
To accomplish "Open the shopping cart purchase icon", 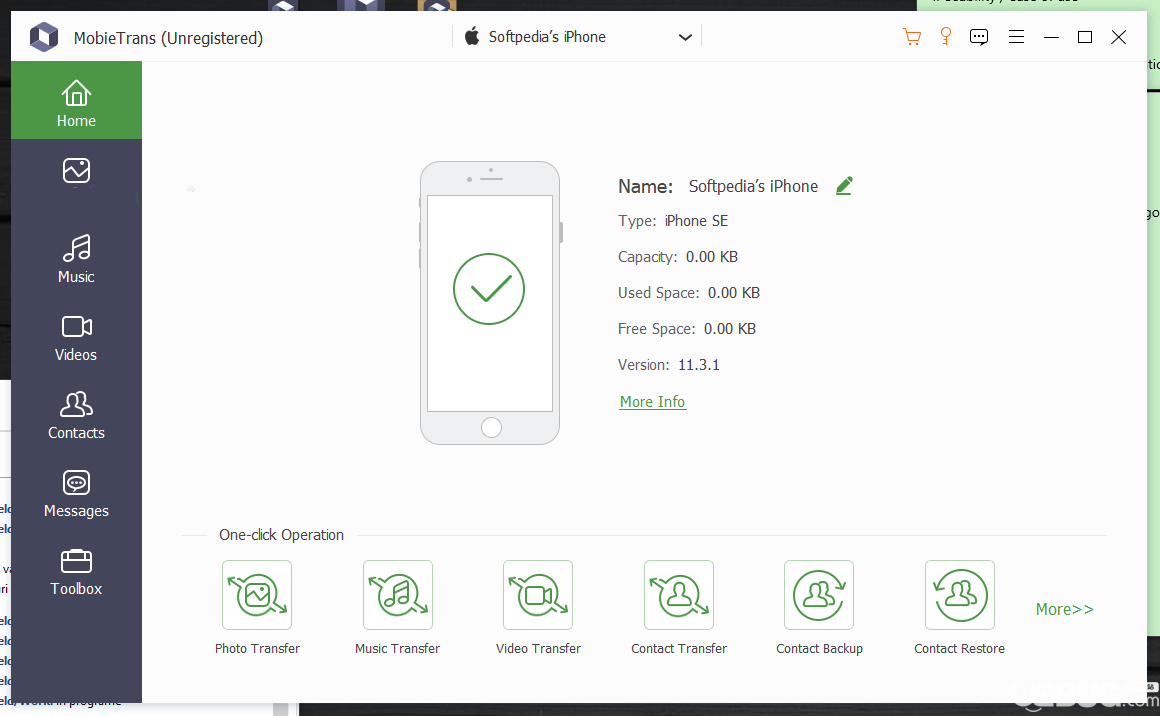I will (911, 37).
